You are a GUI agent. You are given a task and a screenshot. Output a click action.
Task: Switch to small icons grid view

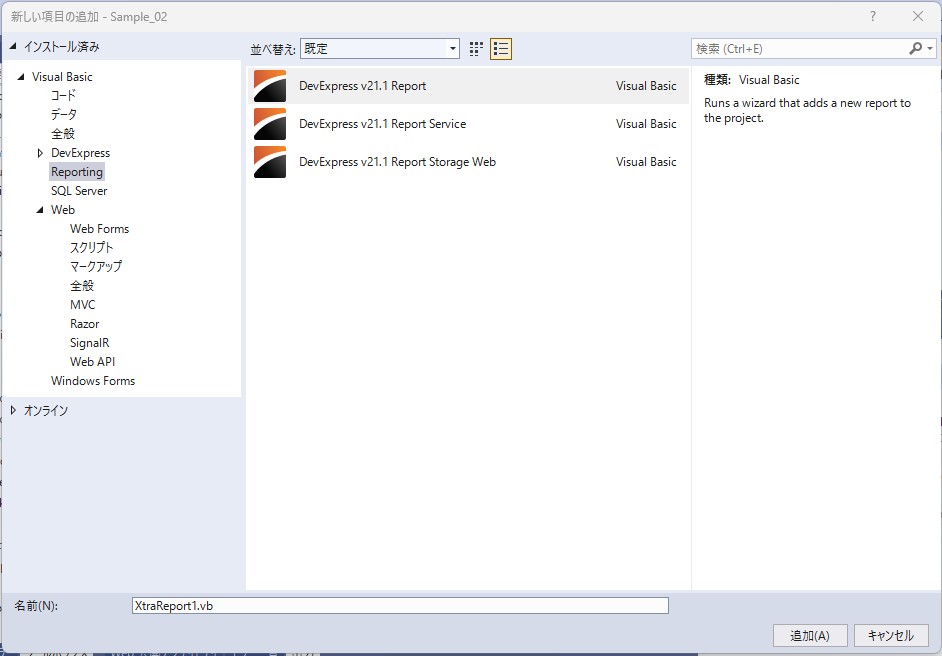tap(476, 49)
